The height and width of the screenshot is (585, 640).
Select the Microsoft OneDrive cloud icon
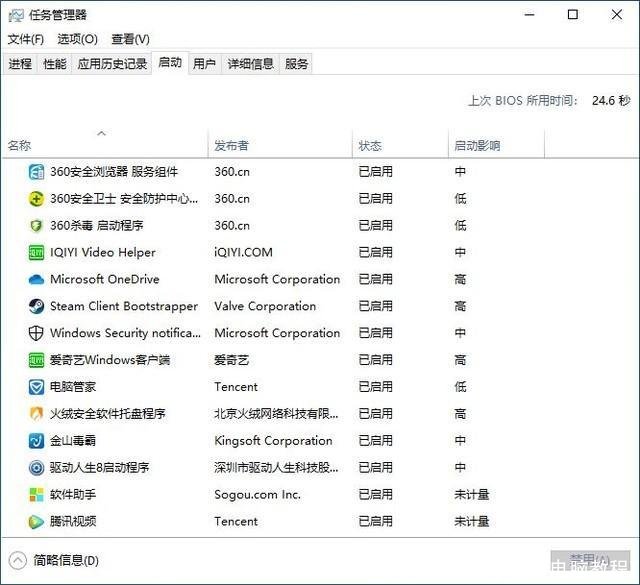37,280
